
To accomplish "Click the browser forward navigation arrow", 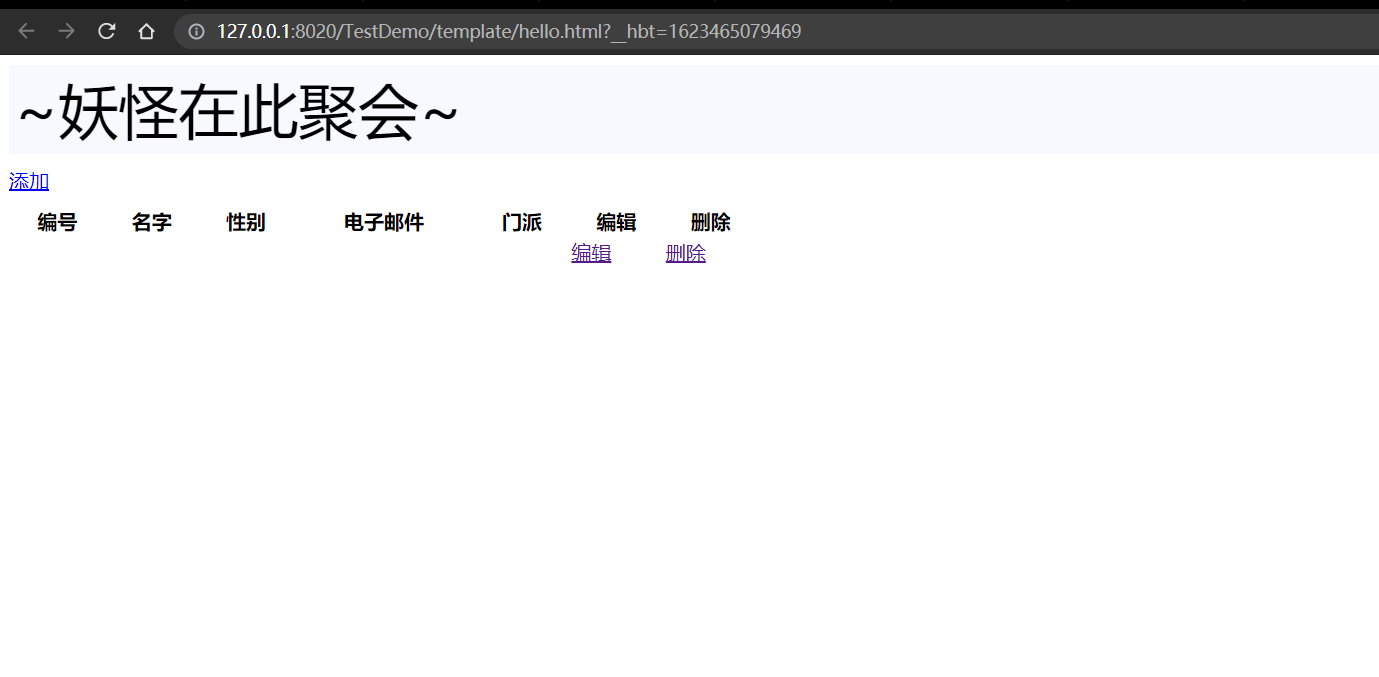I will tap(66, 30).
